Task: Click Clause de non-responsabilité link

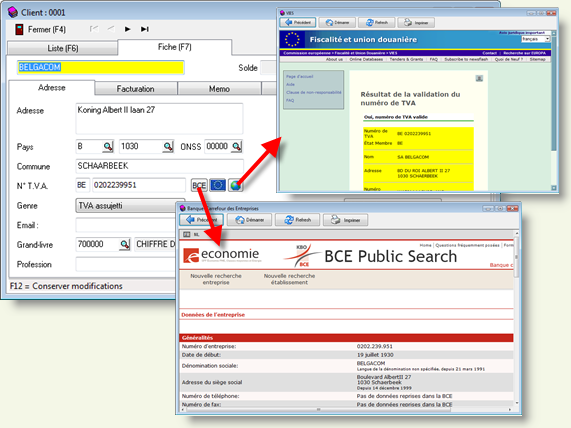Action: tap(314, 93)
